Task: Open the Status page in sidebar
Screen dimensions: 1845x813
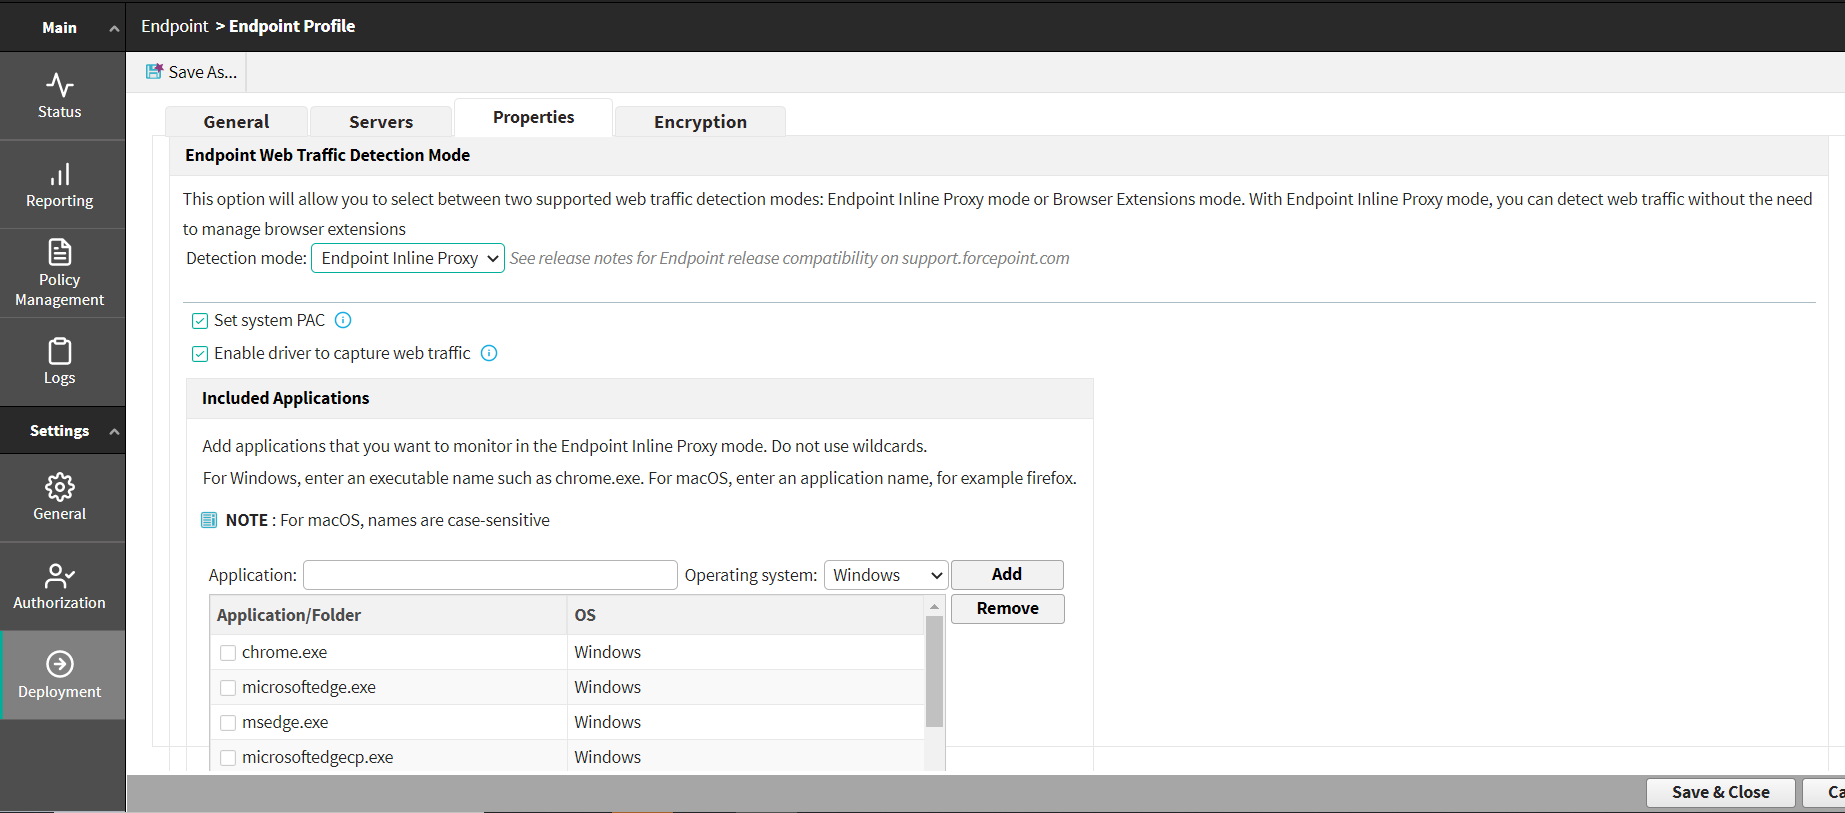Action: [x=60, y=96]
